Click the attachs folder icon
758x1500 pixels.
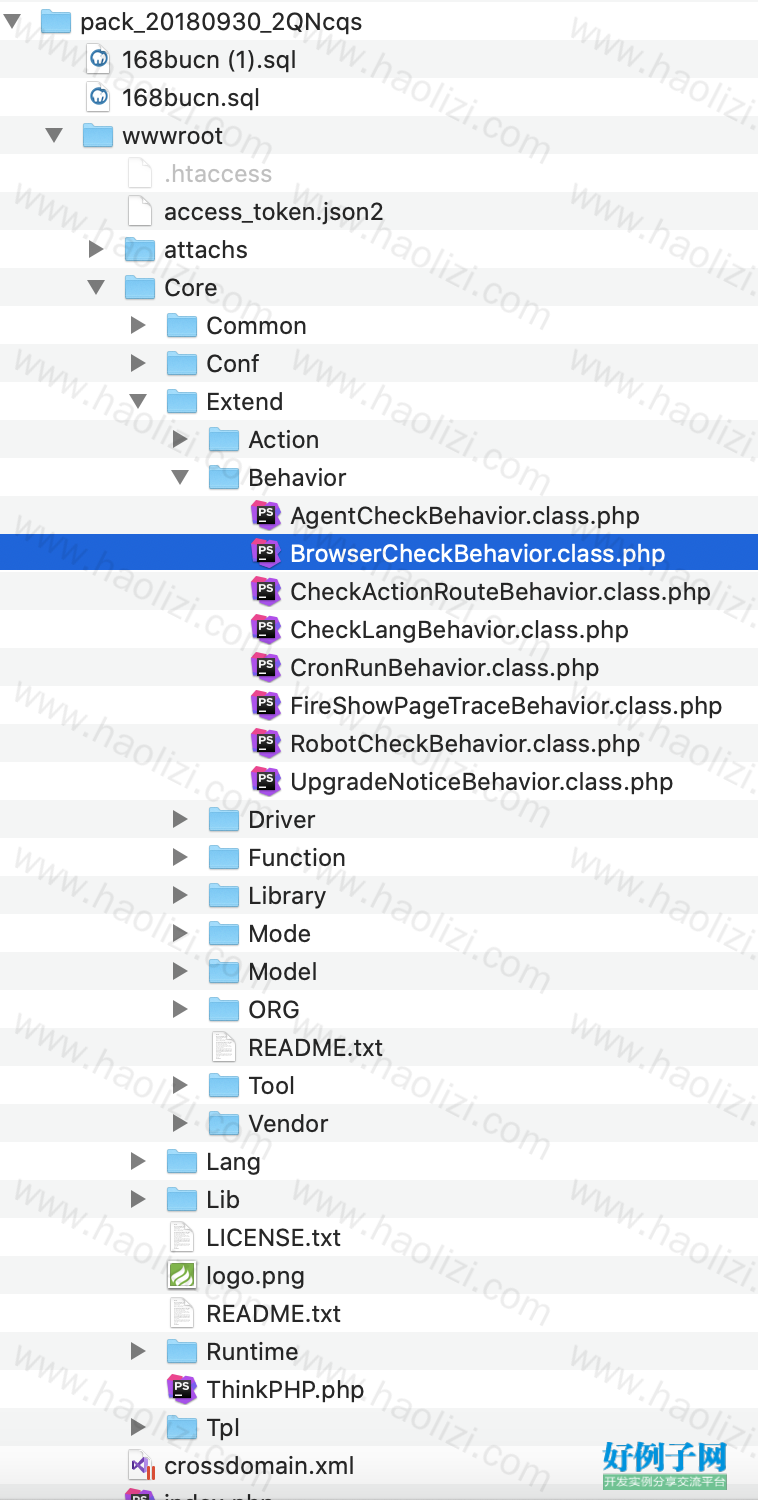point(140,250)
